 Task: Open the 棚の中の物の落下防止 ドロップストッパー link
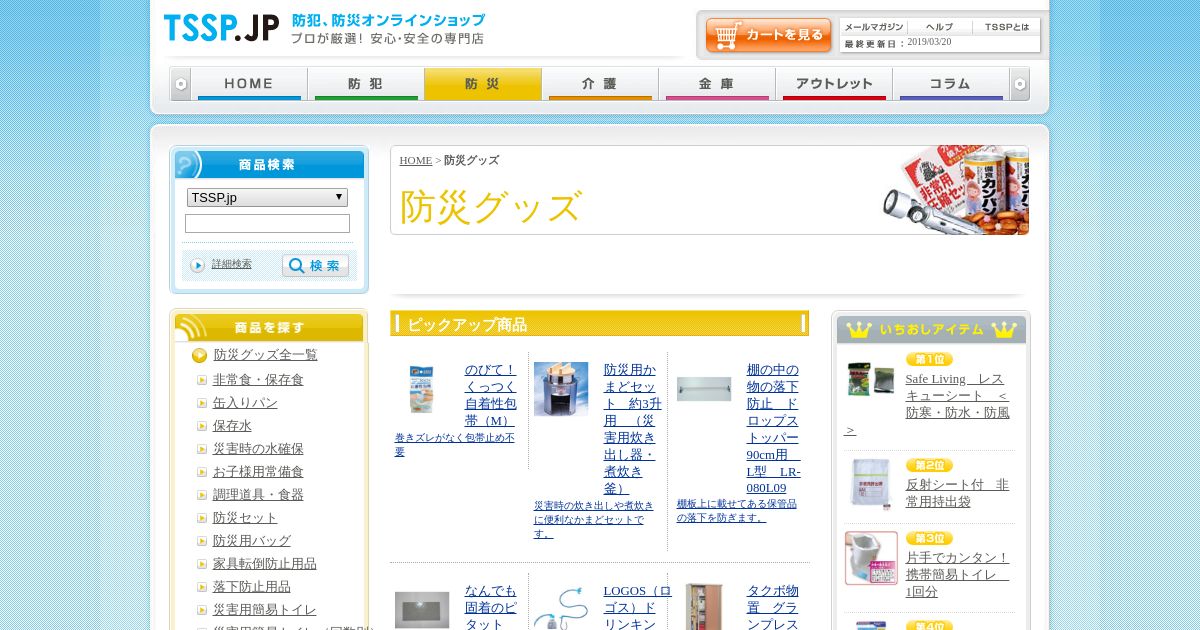[x=774, y=429]
